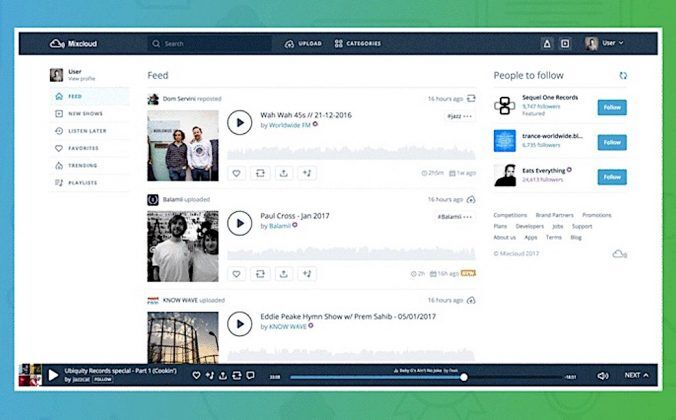Open comments icon in player bar
The image size is (676, 420).
(x=250, y=375)
